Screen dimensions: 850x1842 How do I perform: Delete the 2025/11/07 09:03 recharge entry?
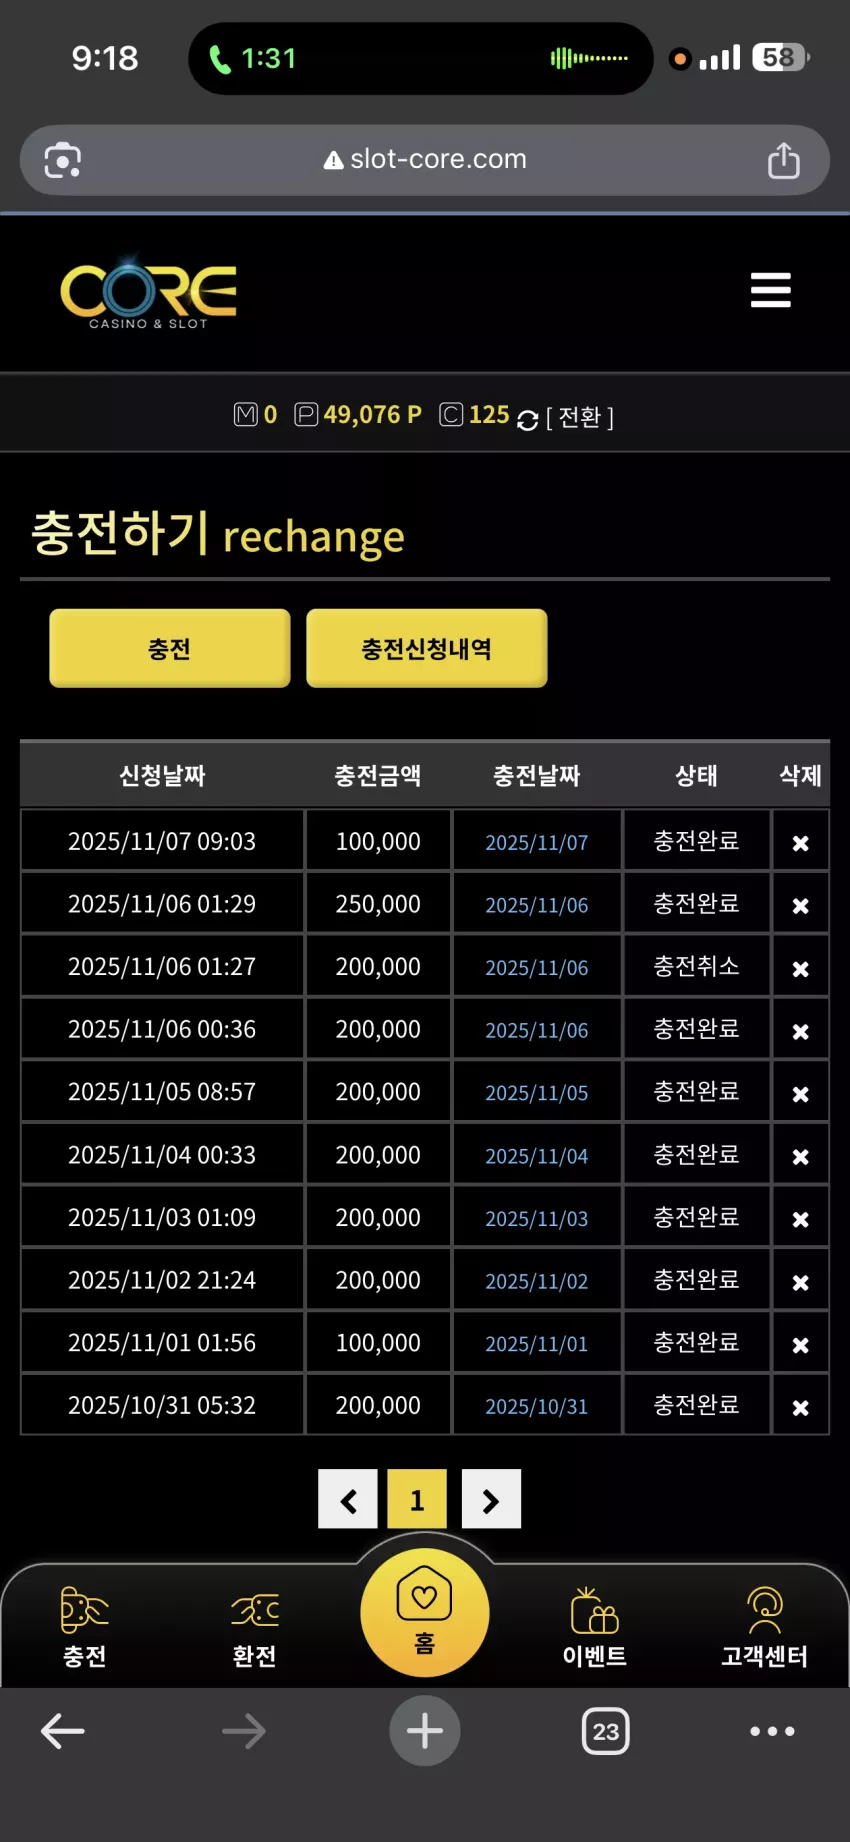click(x=800, y=843)
